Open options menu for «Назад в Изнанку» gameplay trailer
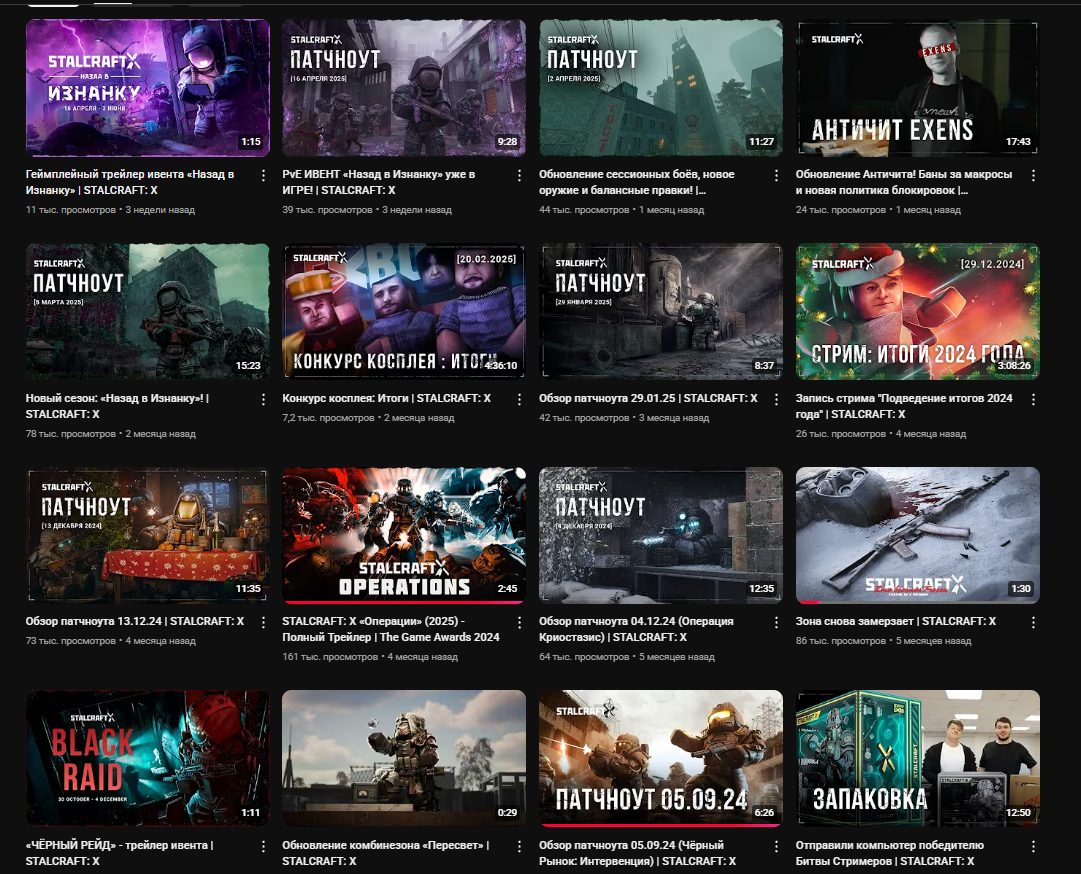 click(x=263, y=176)
